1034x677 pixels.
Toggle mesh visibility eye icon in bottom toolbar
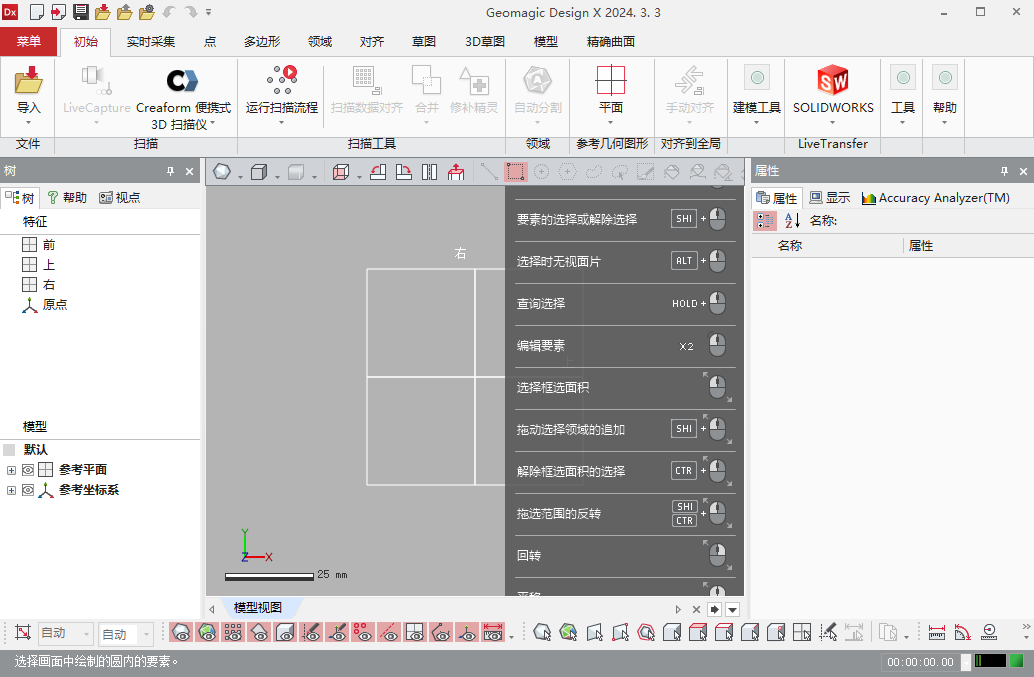pos(181,633)
